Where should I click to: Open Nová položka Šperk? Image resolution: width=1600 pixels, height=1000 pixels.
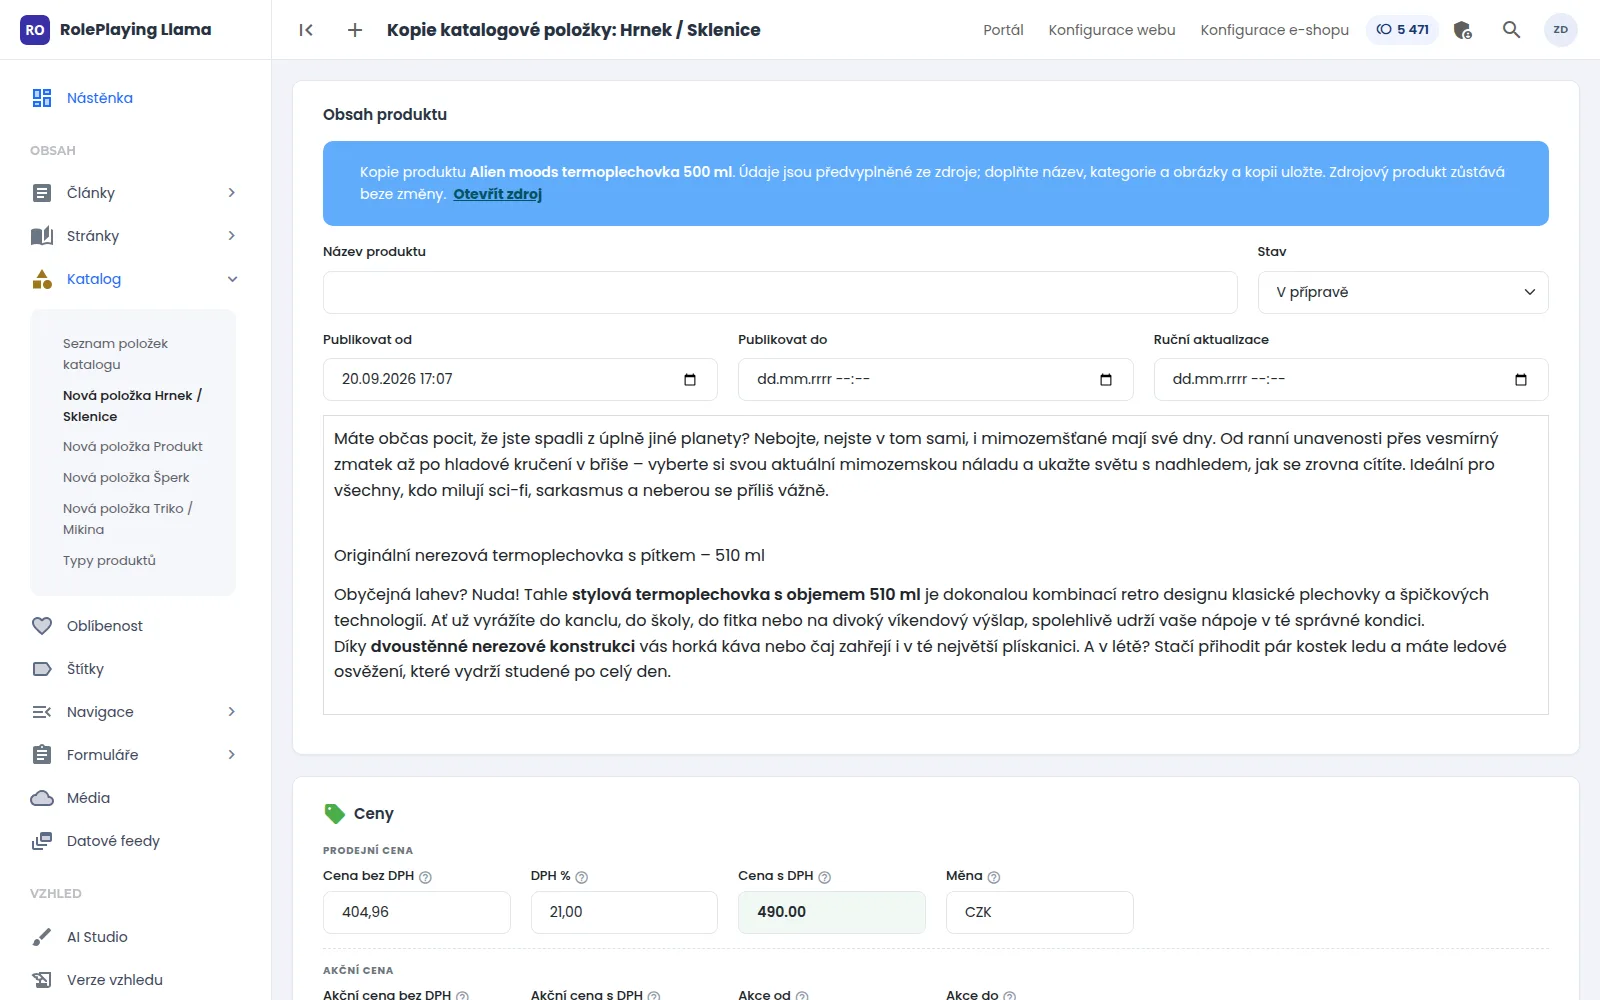pos(126,478)
